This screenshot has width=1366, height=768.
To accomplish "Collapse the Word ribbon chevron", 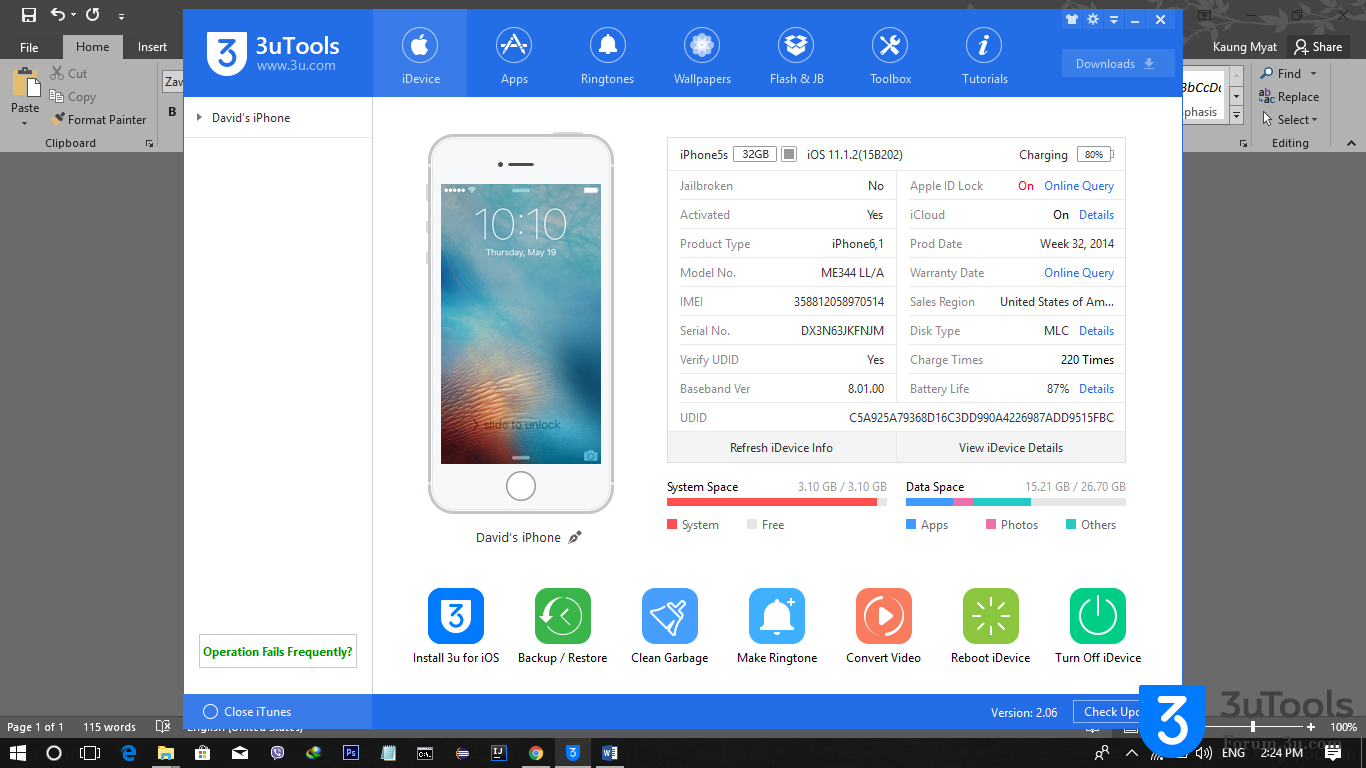I will pos(1352,143).
